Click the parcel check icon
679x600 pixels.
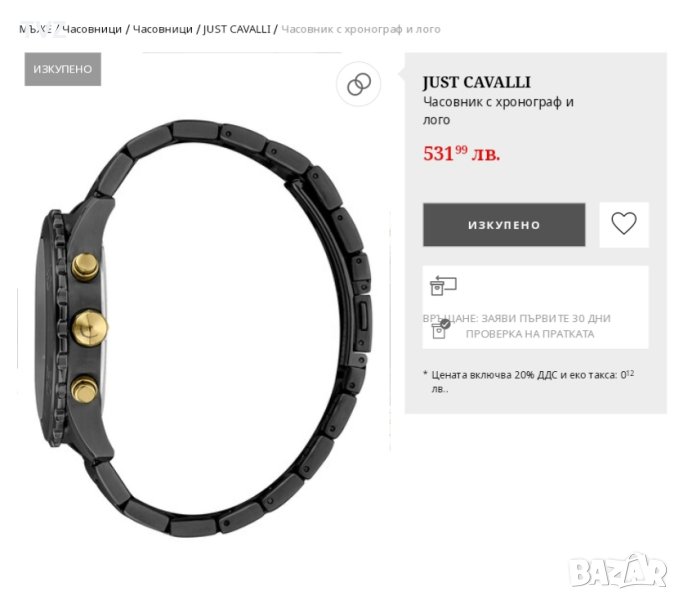(441, 329)
